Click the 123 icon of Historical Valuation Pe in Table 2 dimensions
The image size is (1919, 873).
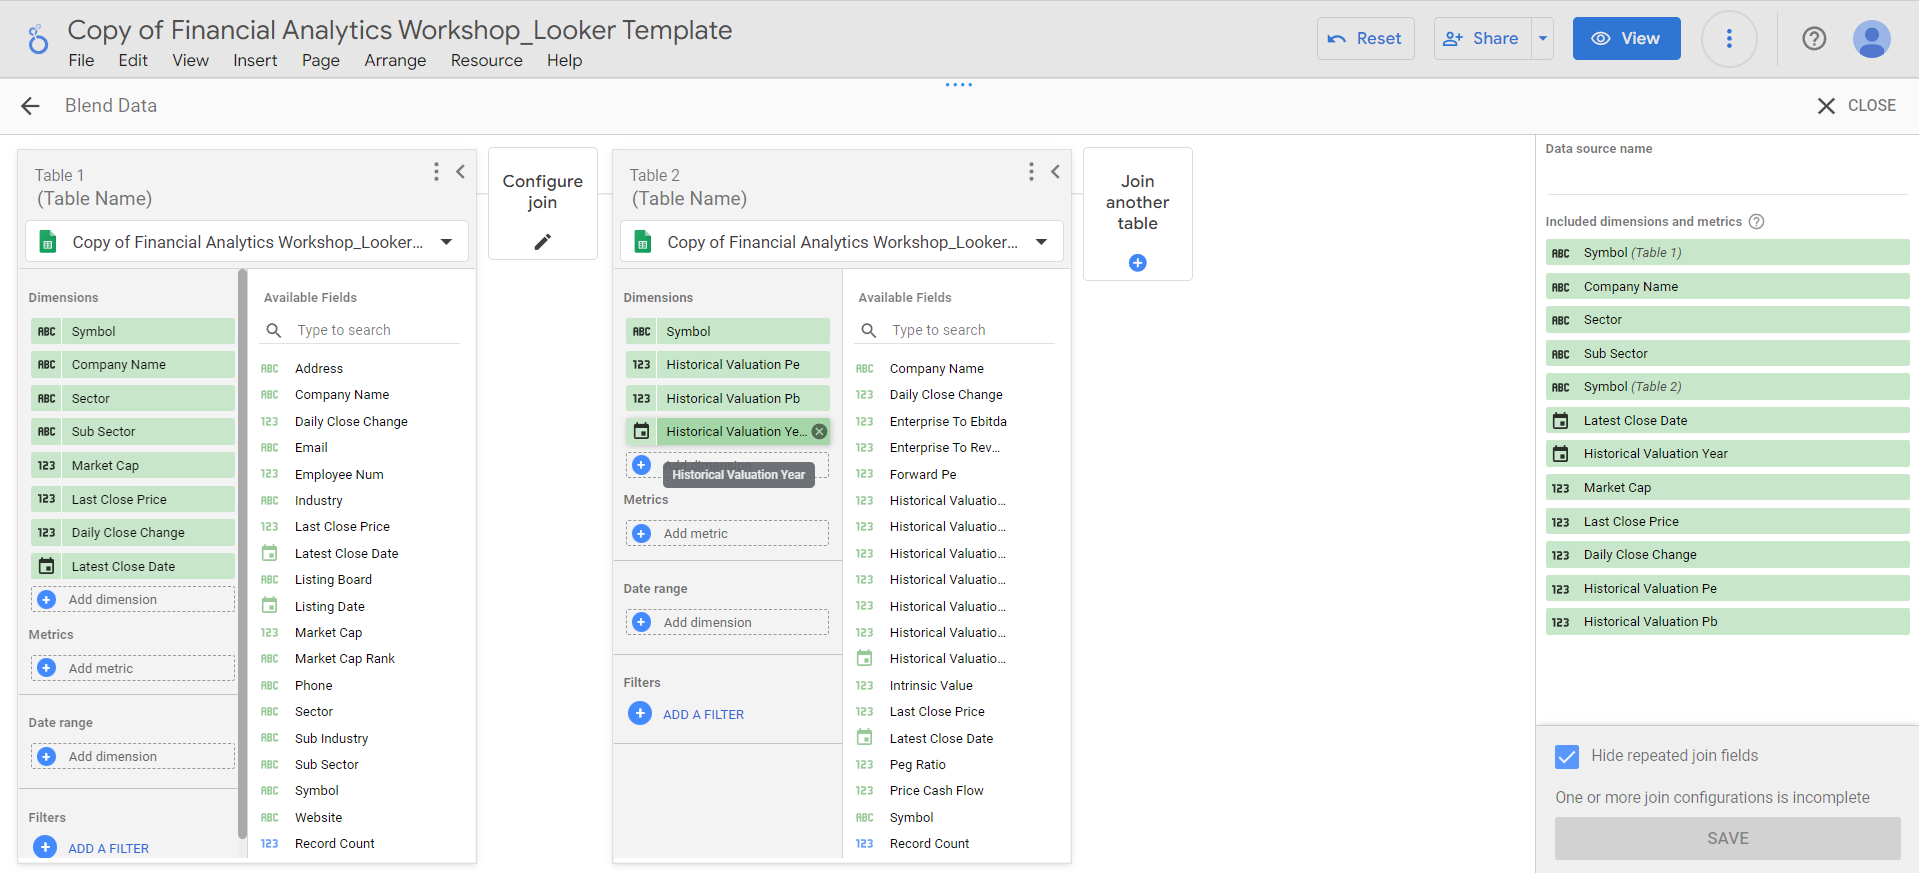coord(642,365)
